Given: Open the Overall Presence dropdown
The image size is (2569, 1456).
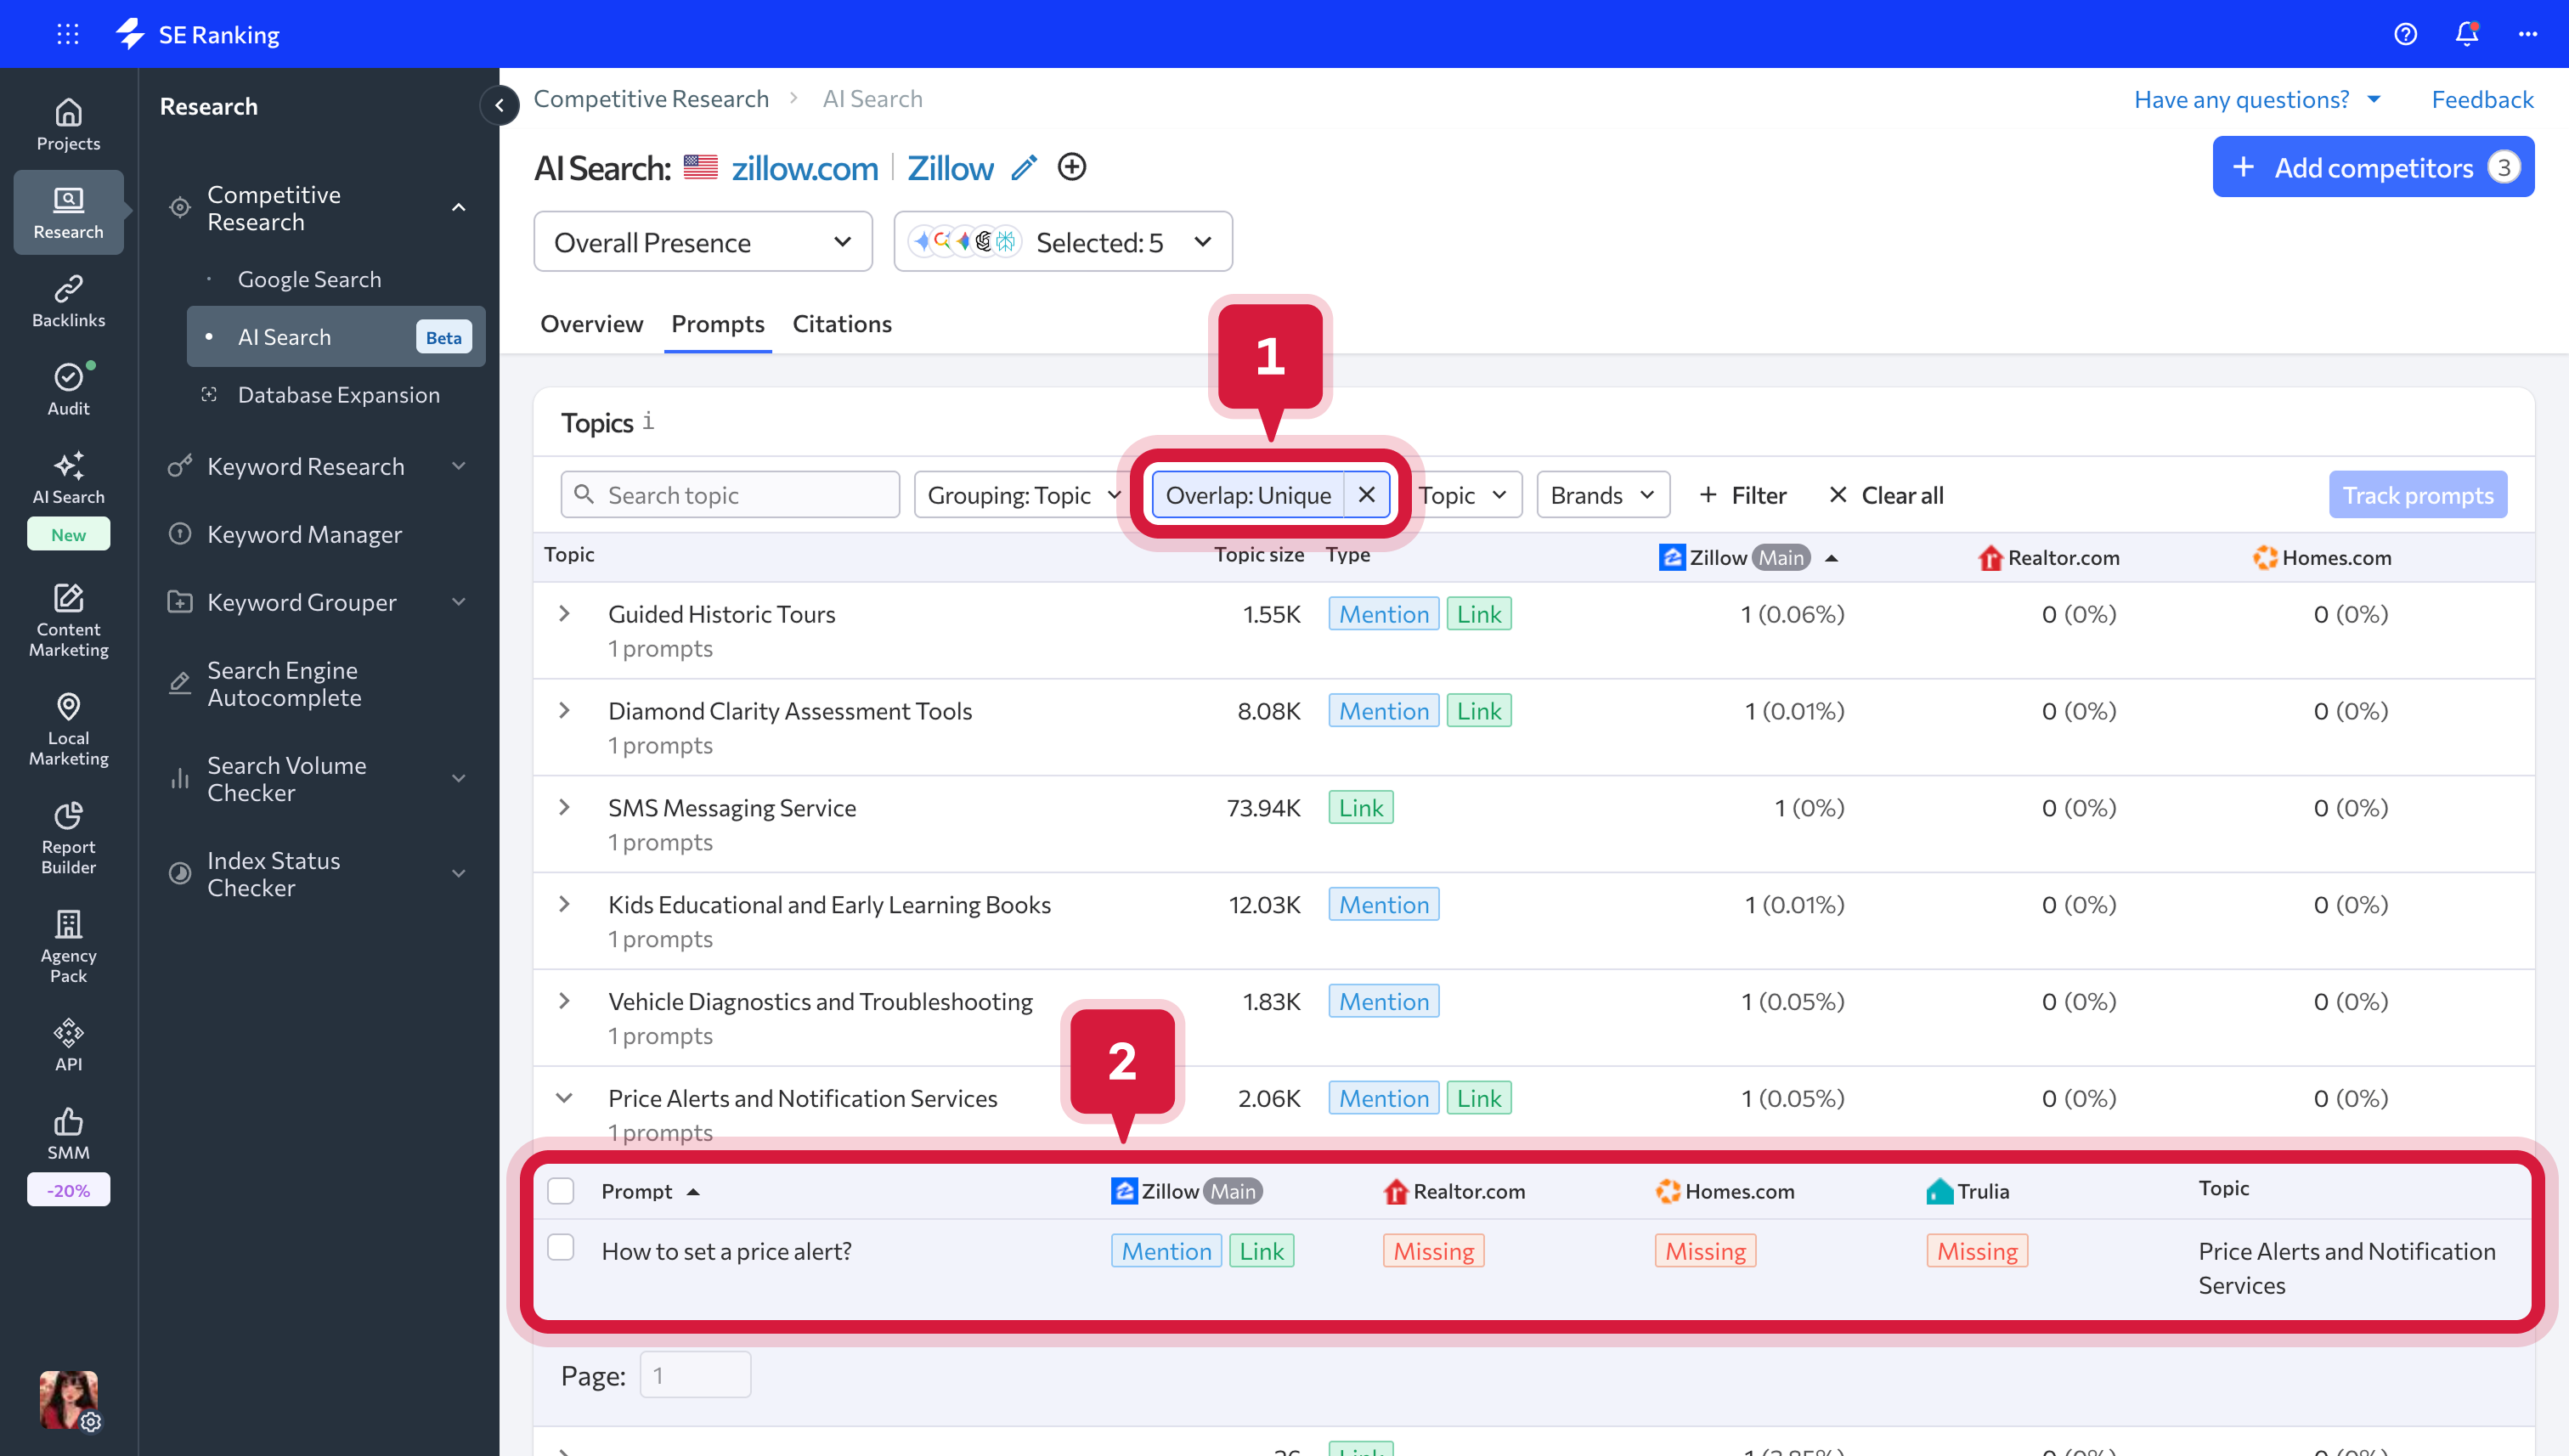Looking at the screenshot, I should 703,241.
